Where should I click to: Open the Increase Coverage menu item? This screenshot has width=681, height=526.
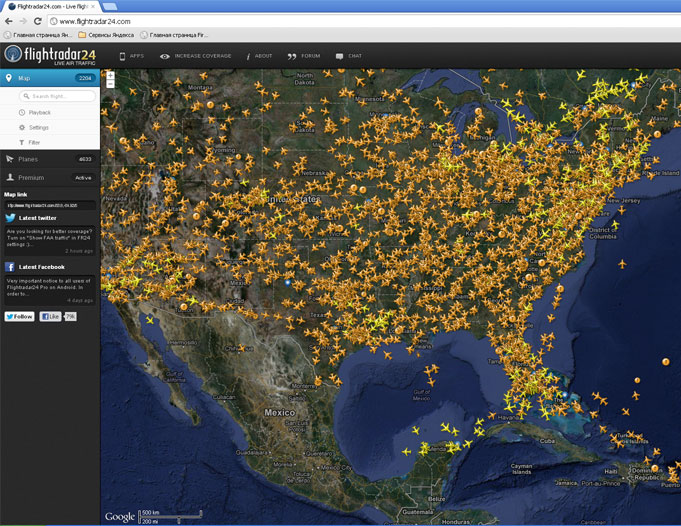195,56
